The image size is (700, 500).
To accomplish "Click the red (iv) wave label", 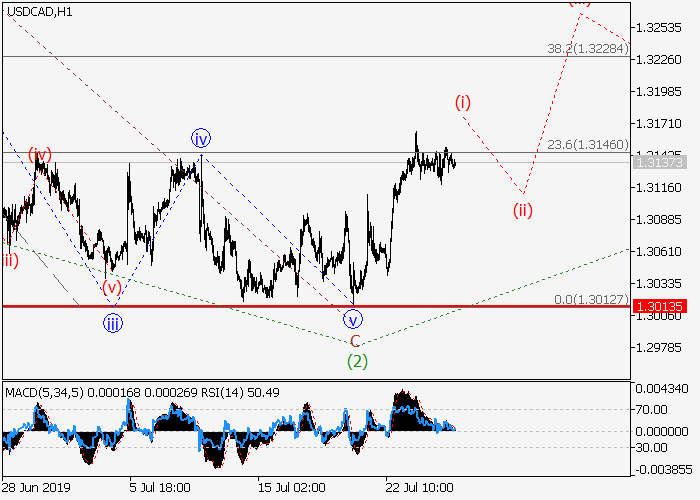I will click(40, 154).
